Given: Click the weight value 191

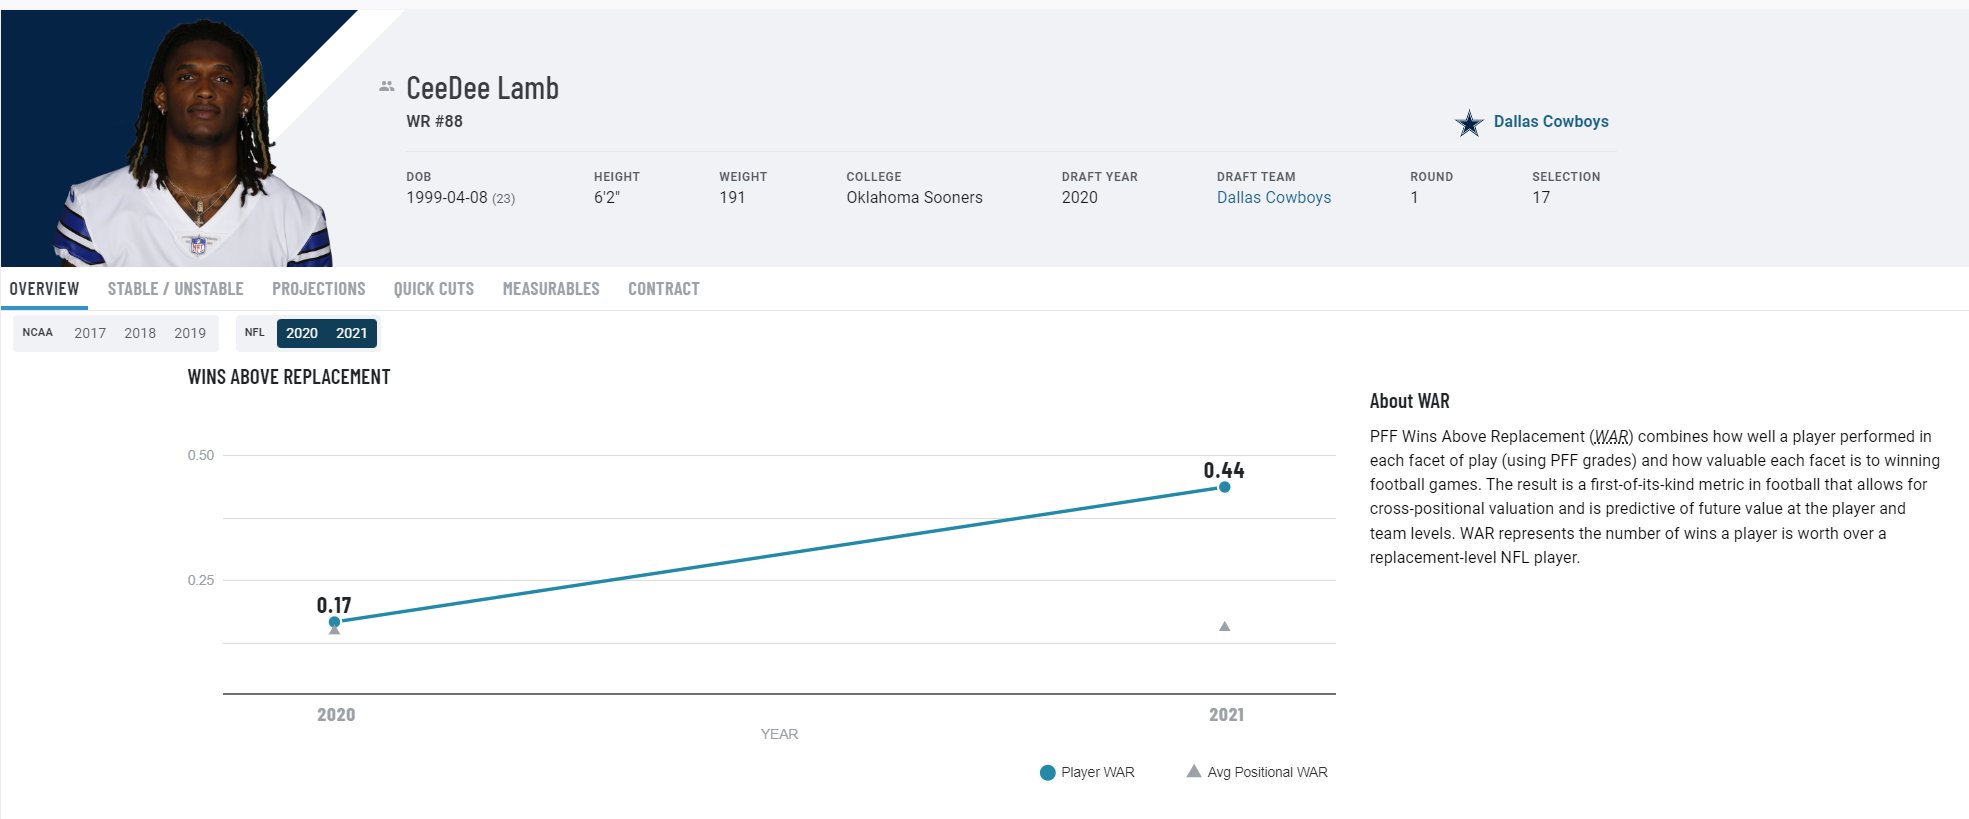Looking at the screenshot, I should [732, 197].
